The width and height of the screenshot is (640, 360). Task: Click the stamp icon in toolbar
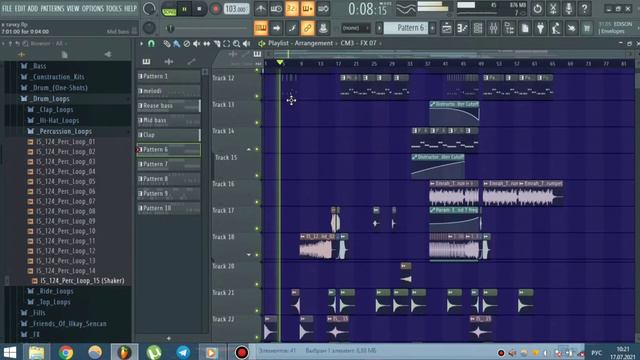[323, 28]
